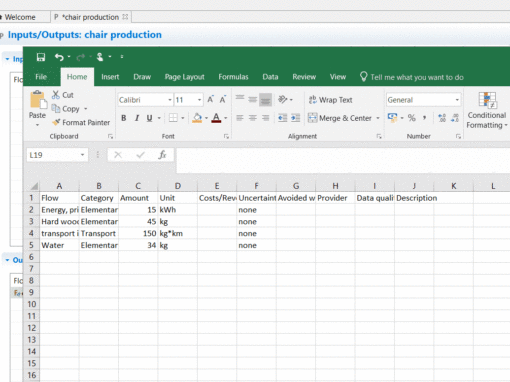Toggle Underline formatting
The height and width of the screenshot is (382, 510).
pos(149,118)
